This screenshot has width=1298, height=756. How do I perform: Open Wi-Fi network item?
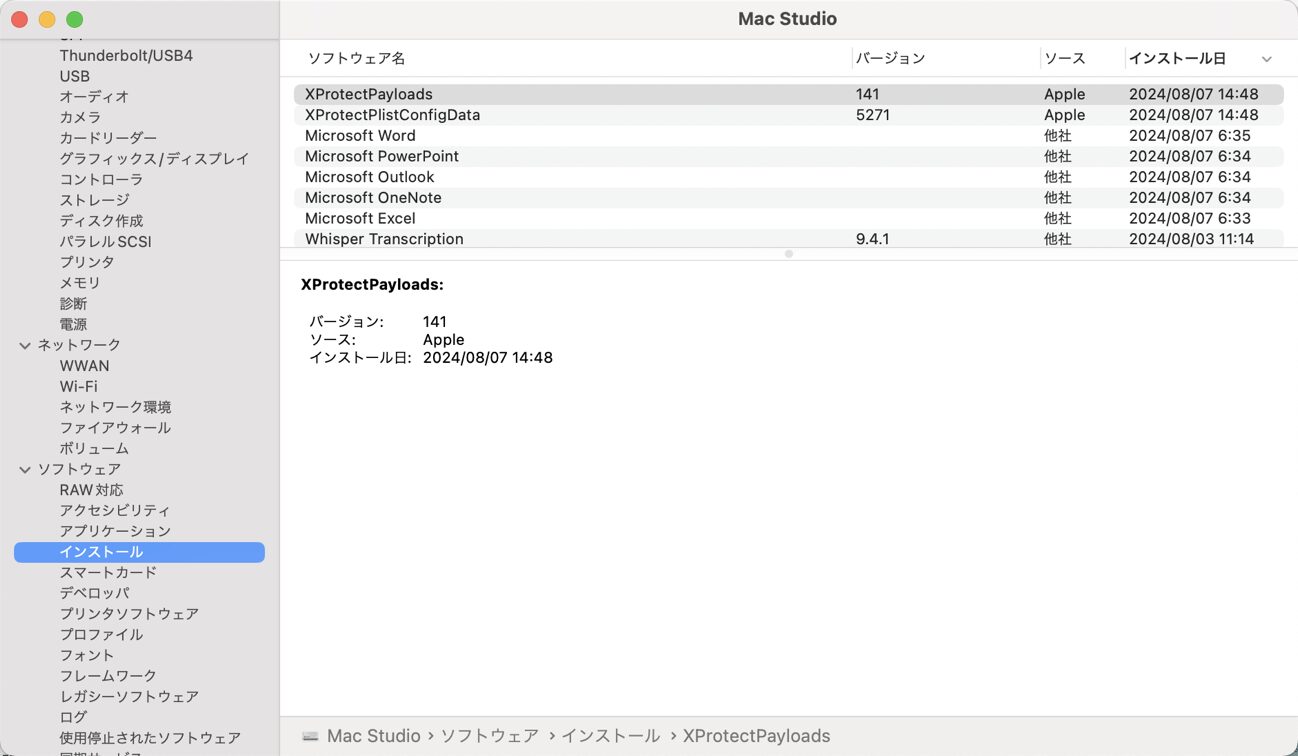[78, 386]
